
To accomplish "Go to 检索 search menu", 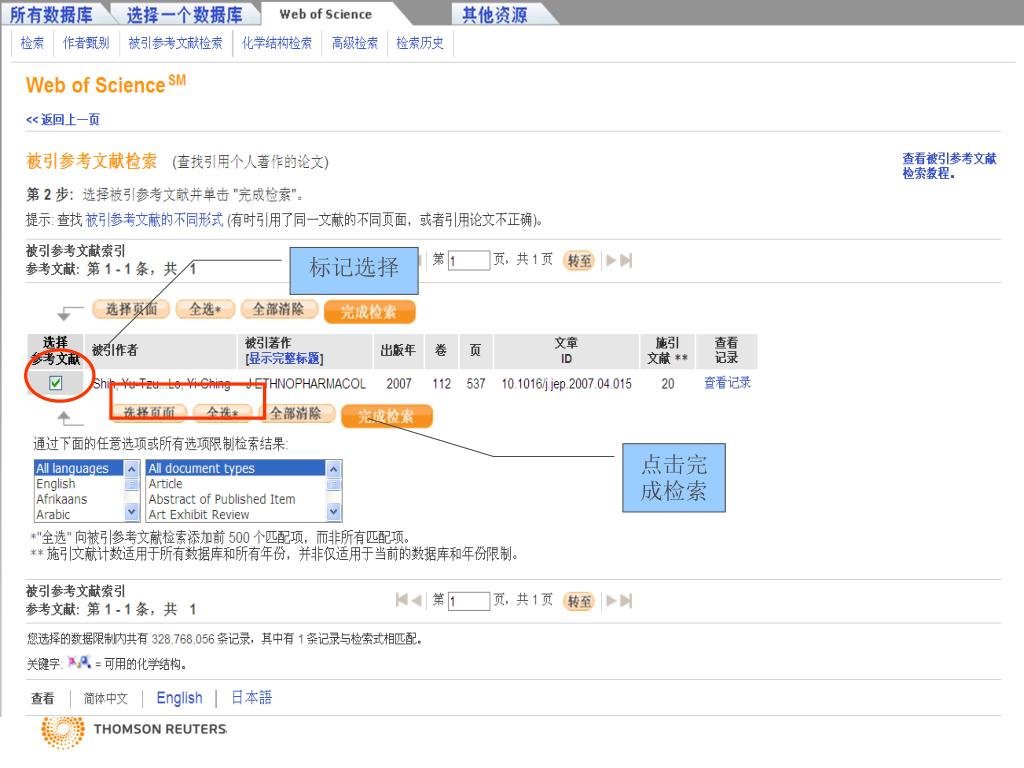I will (32, 43).
